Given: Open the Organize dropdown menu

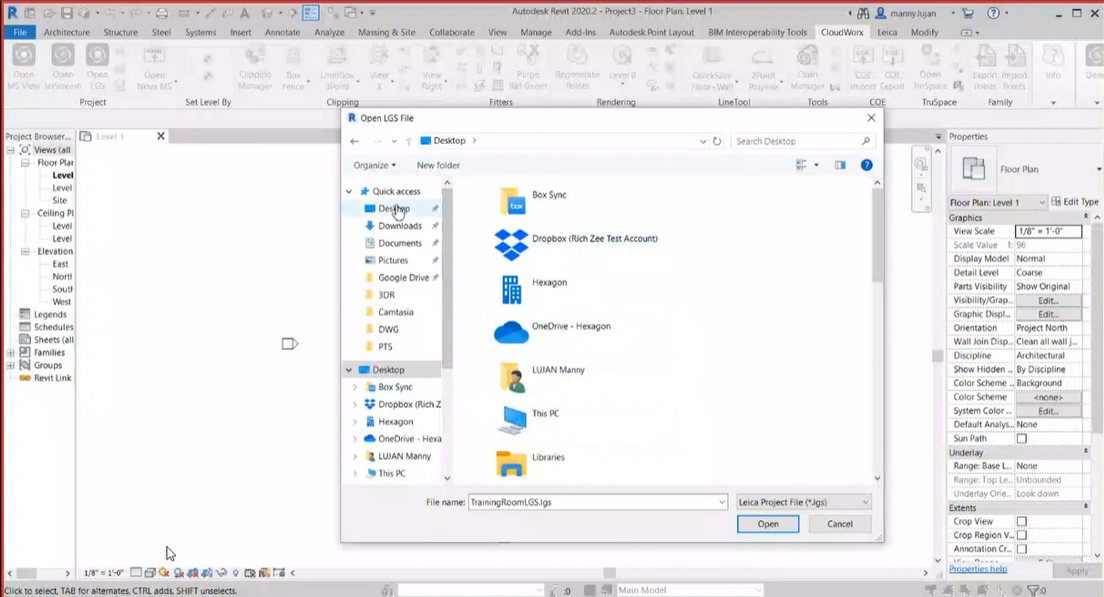Looking at the screenshot, I should click(375, 165).
